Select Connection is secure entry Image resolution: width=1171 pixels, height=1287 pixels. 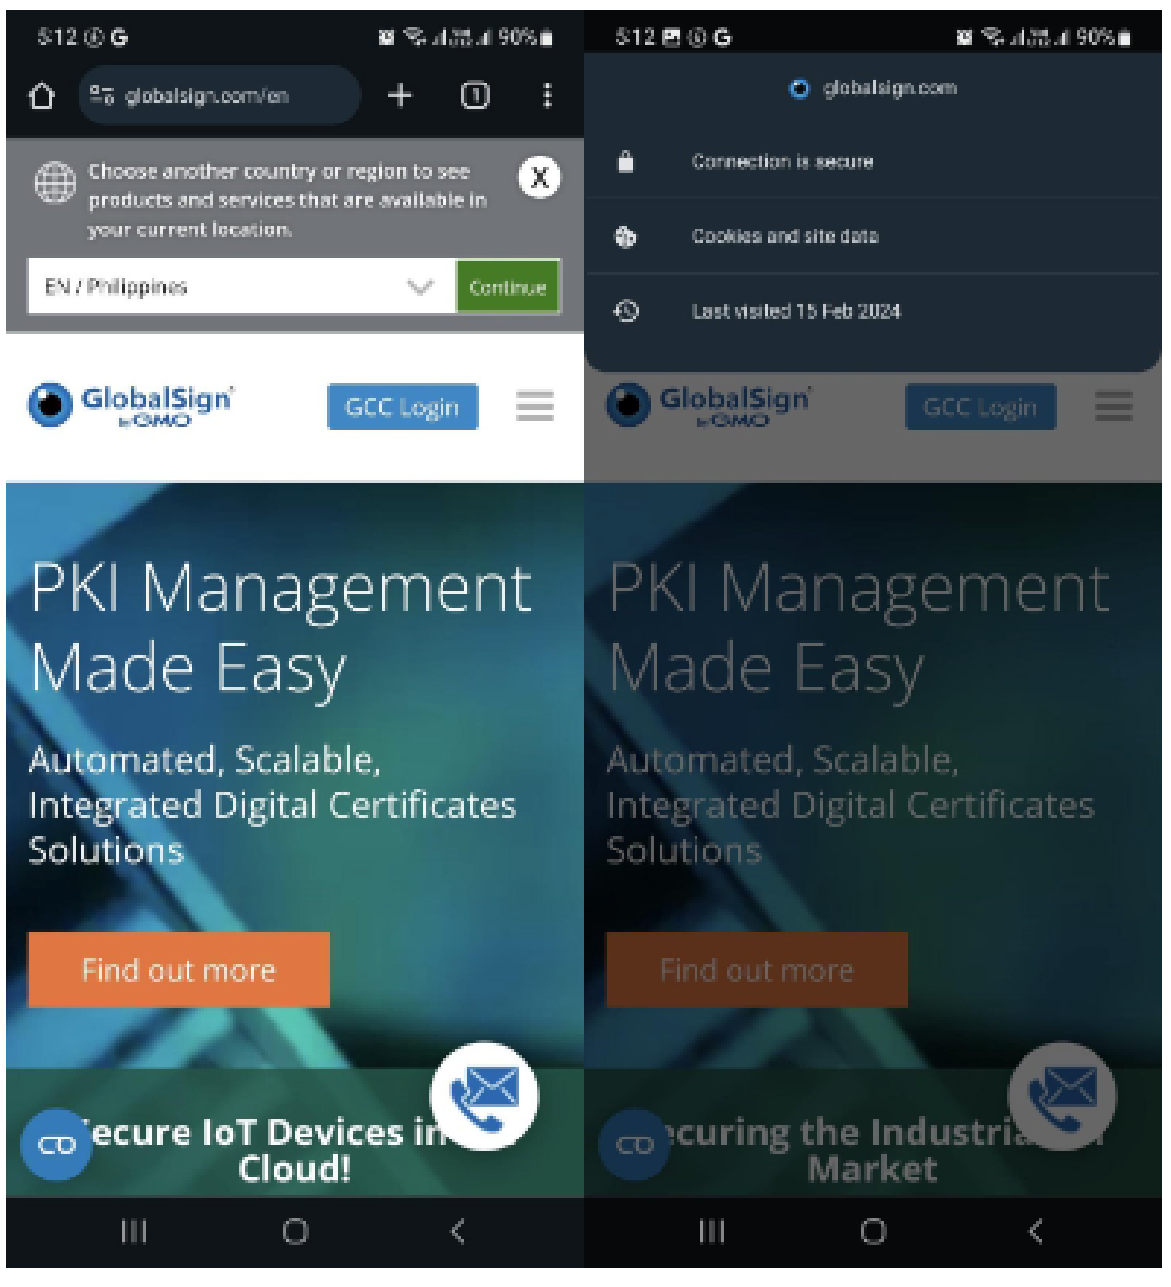coord(782,162)
